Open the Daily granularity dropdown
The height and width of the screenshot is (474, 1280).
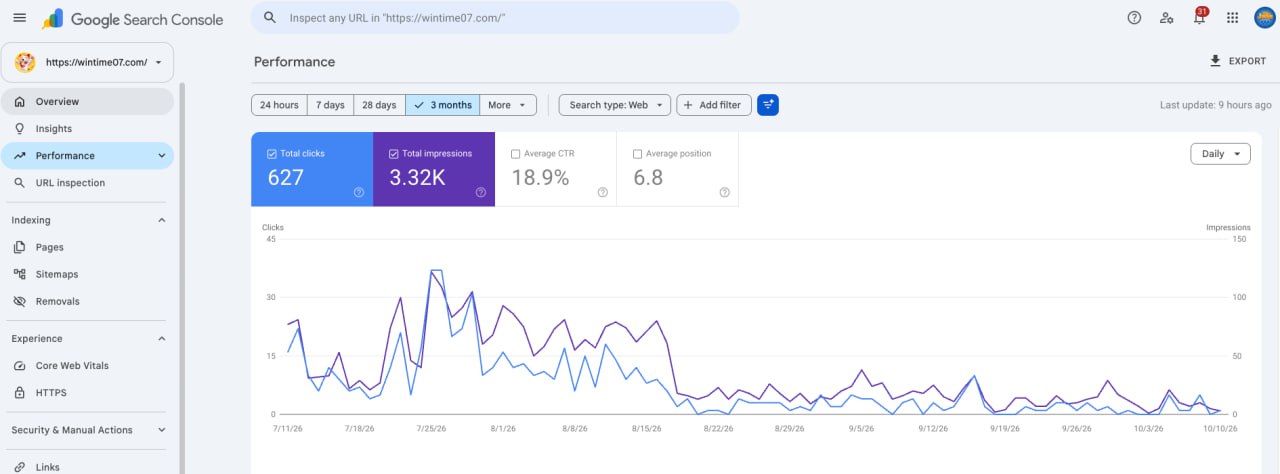pyautogui.click(x=1220, y=154)
